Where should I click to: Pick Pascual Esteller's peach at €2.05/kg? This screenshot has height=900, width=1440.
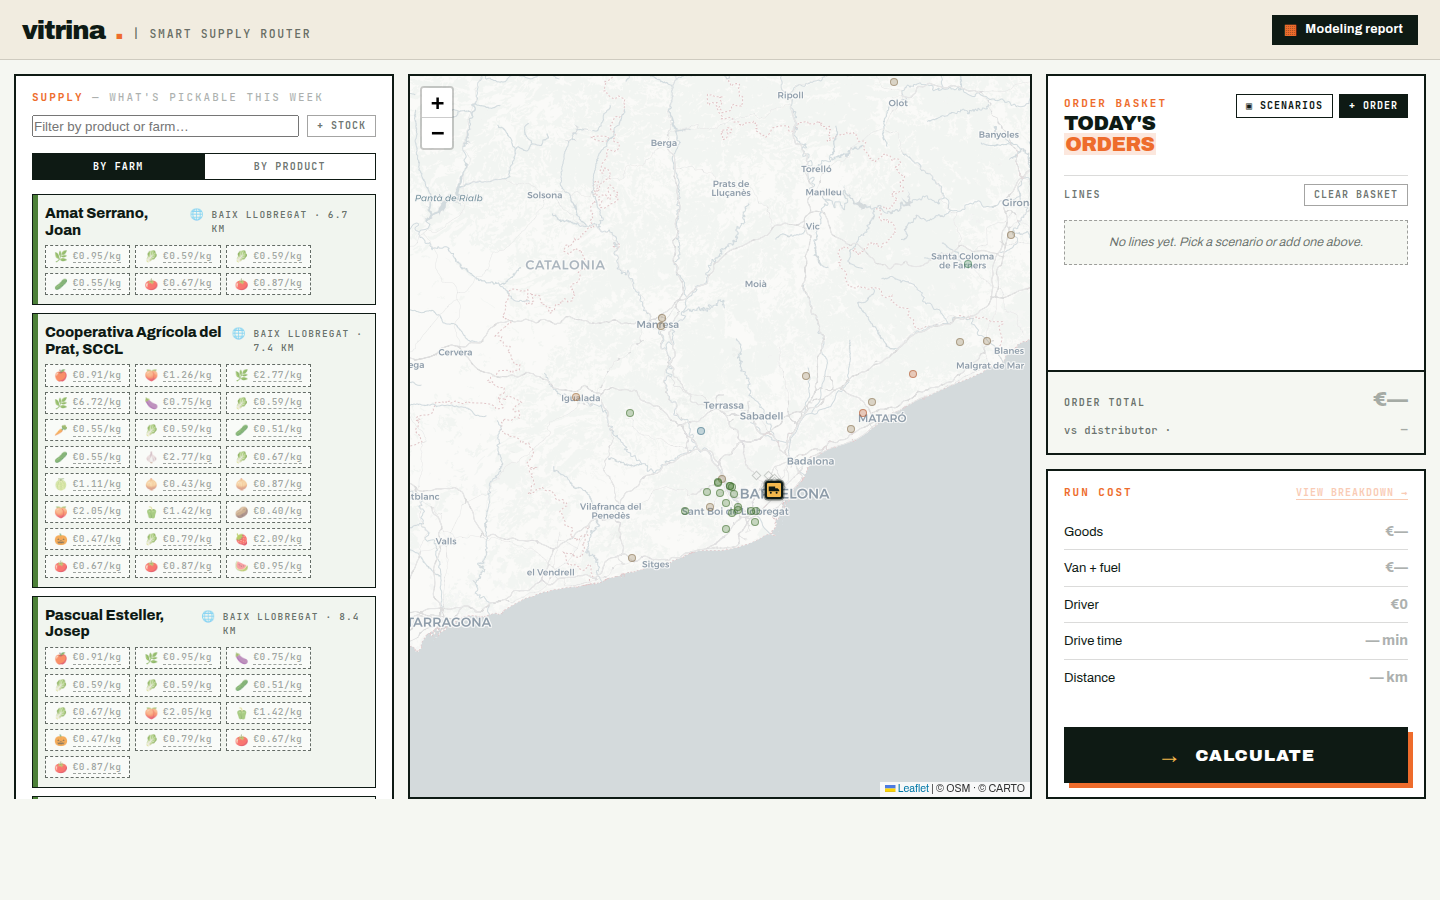tap(178, 713)
